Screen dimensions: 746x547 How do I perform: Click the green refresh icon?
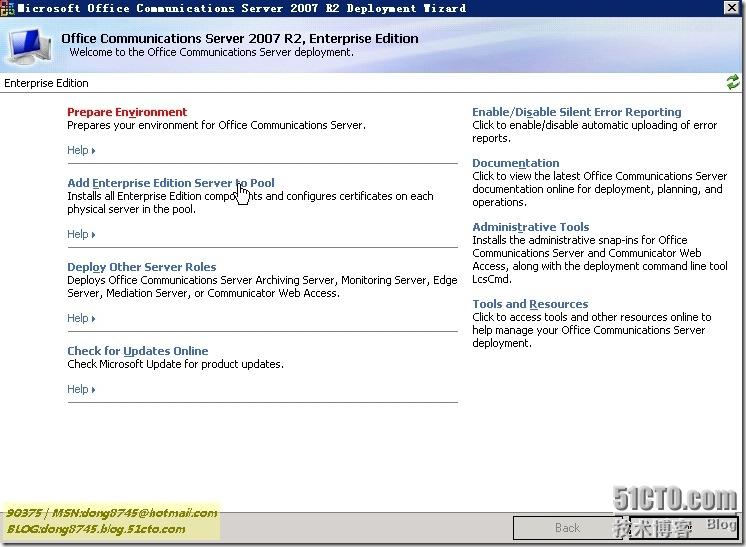(733, 82)
